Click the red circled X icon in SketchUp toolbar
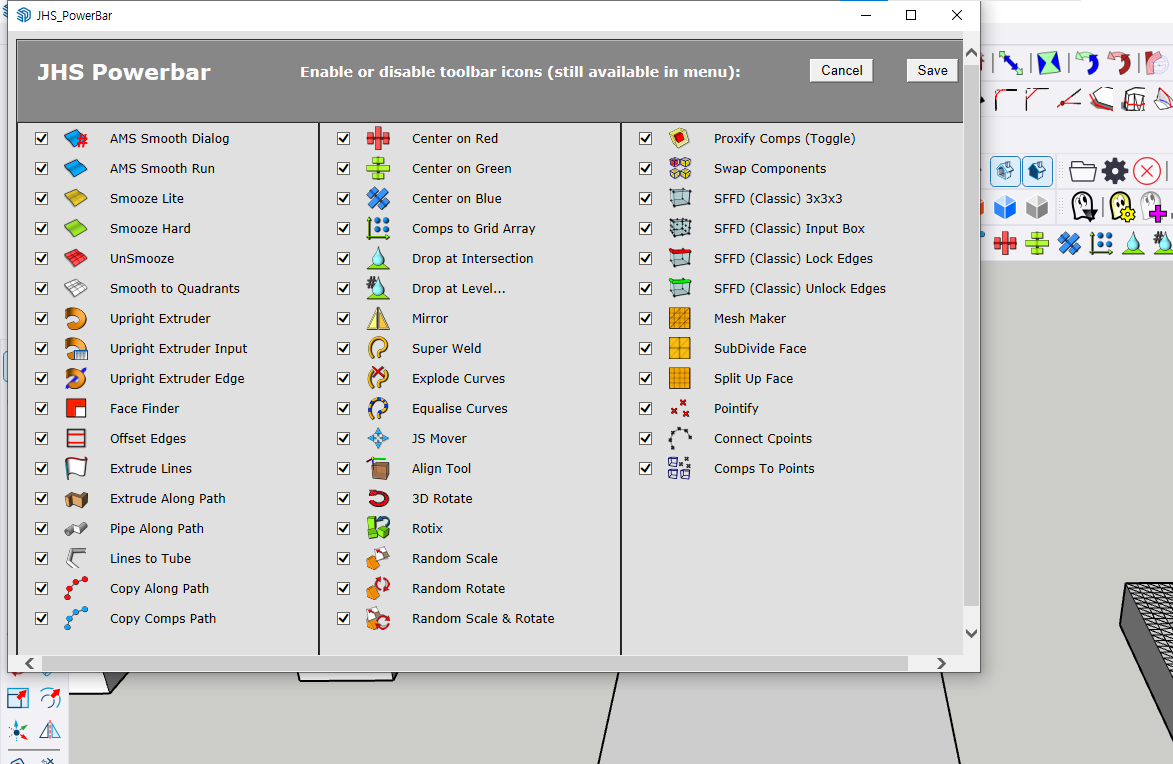 click(x=1146, y=171)
